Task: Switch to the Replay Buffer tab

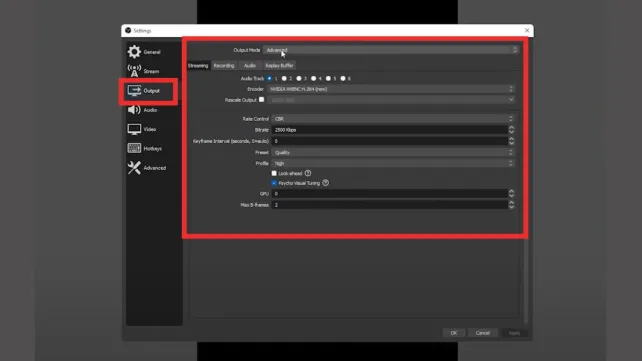Action: 279,65
